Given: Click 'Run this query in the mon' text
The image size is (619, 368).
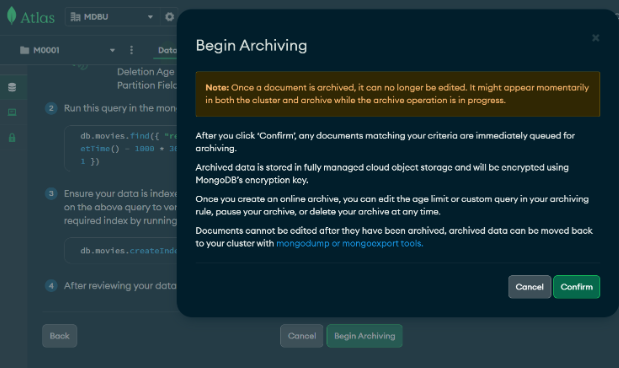Looking at the screenshot, I should (x=120, y=108).
